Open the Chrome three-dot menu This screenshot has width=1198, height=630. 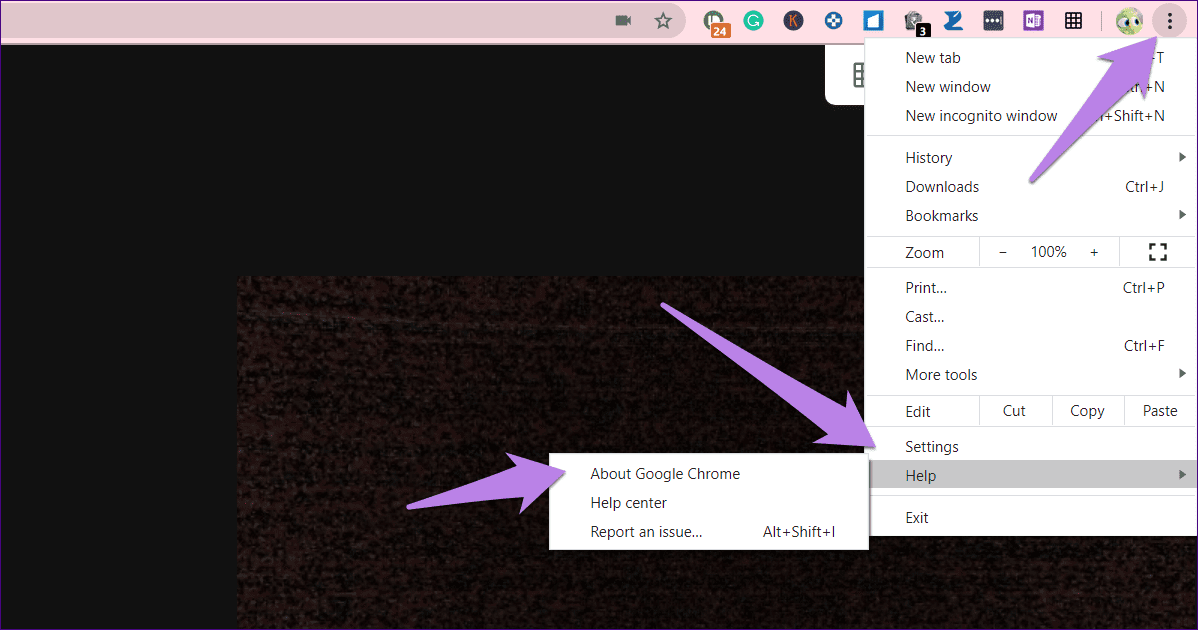click(1169, 21)
